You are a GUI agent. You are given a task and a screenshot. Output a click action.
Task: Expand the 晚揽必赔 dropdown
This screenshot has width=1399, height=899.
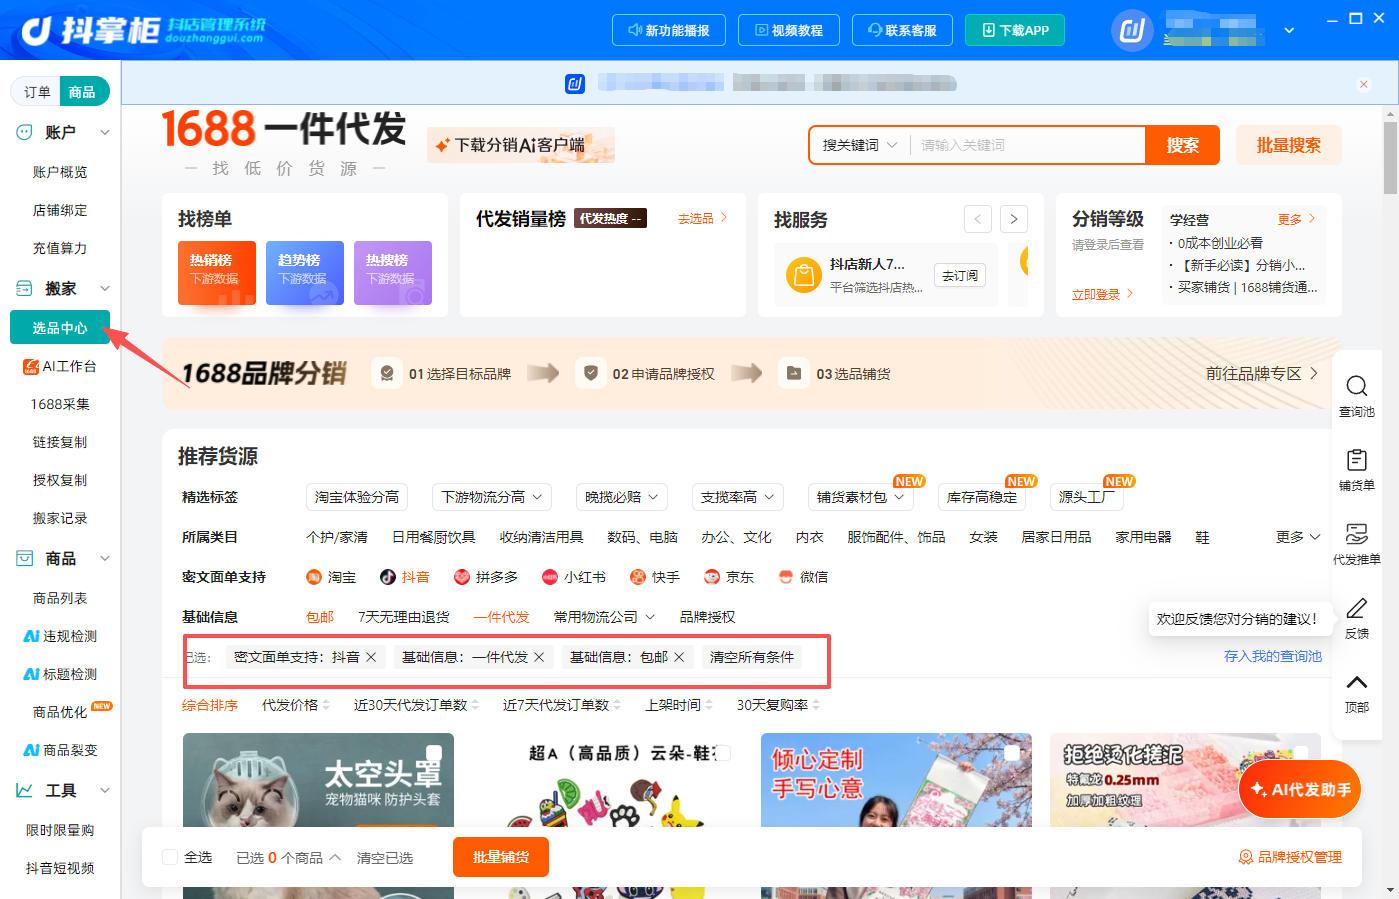coord(622,497)
